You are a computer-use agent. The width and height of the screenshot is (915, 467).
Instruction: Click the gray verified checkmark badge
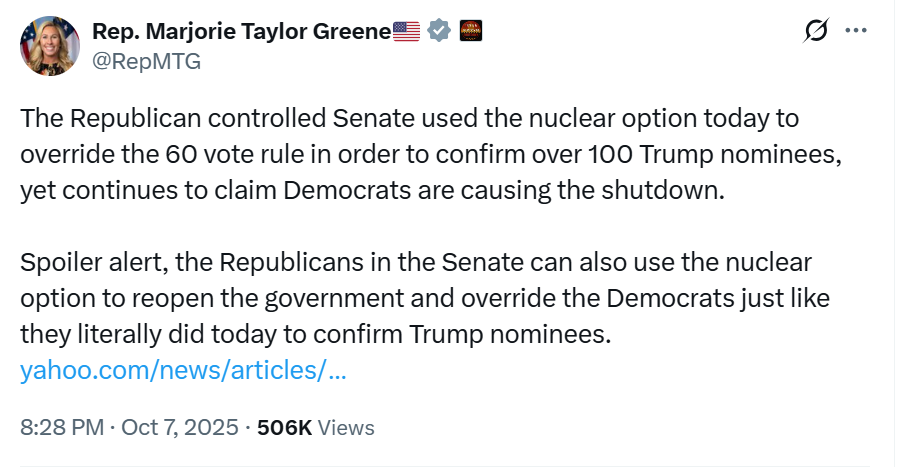[438, 31]
